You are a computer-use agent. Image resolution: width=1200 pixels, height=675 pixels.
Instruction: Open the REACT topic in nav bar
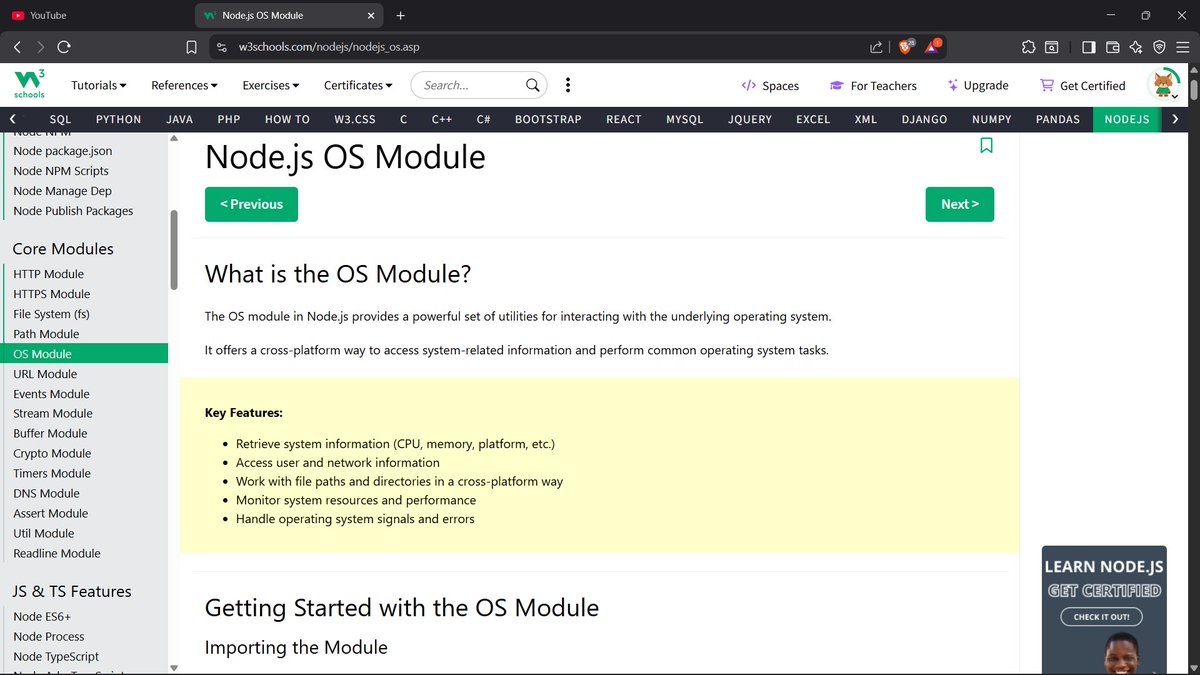[x=624, y=119]
